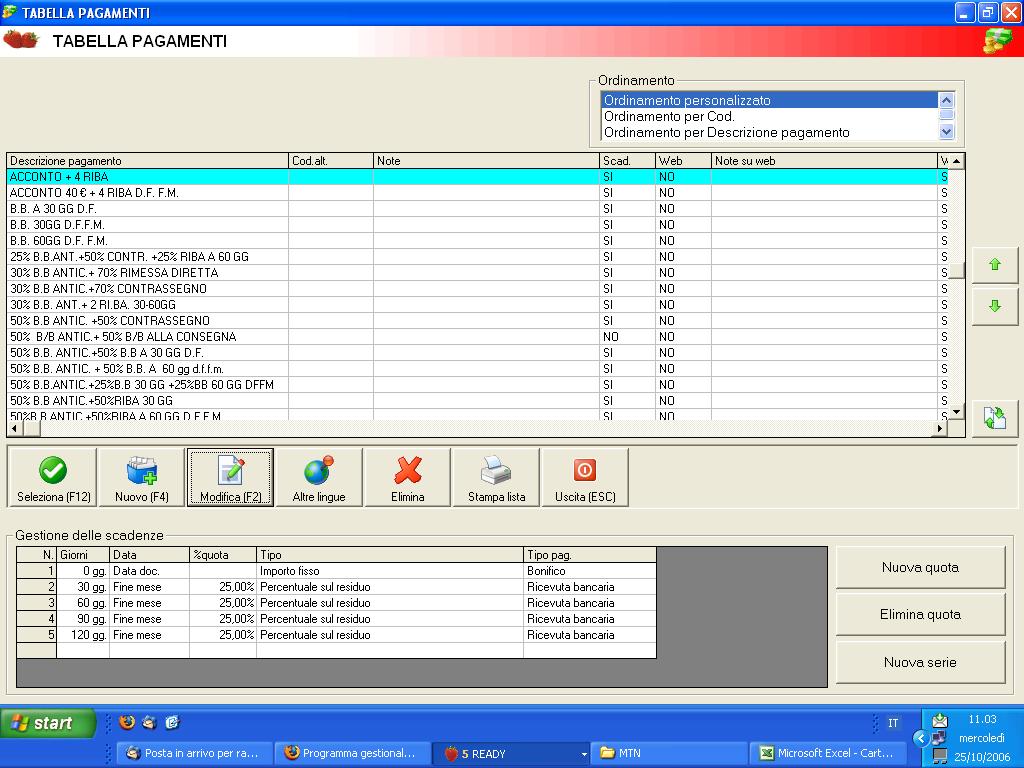Open Altre lingue globe button
The width and height of the screenshot is (1024, 768).
(x=319, y=477)
